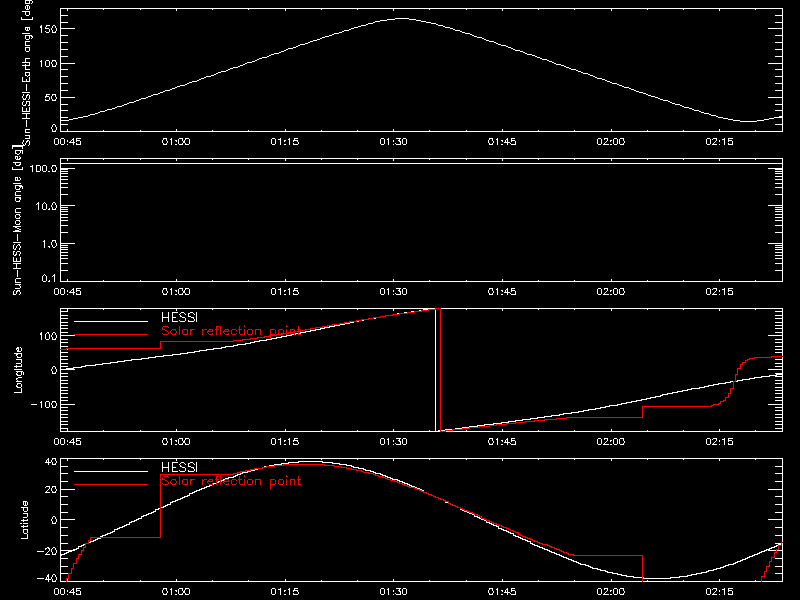
Task: Click the 0 tick on Latitude plot
Action: point(55,520)
